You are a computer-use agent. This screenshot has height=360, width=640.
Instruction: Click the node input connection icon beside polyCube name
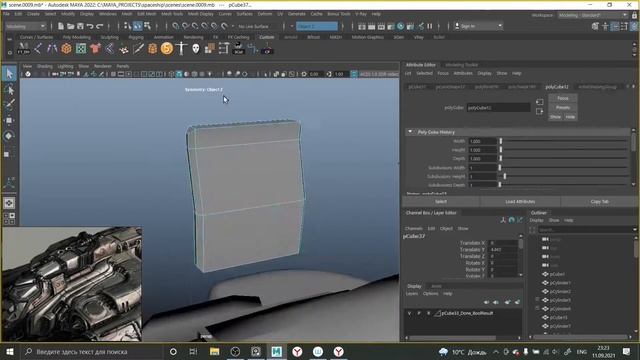point(540,102)
